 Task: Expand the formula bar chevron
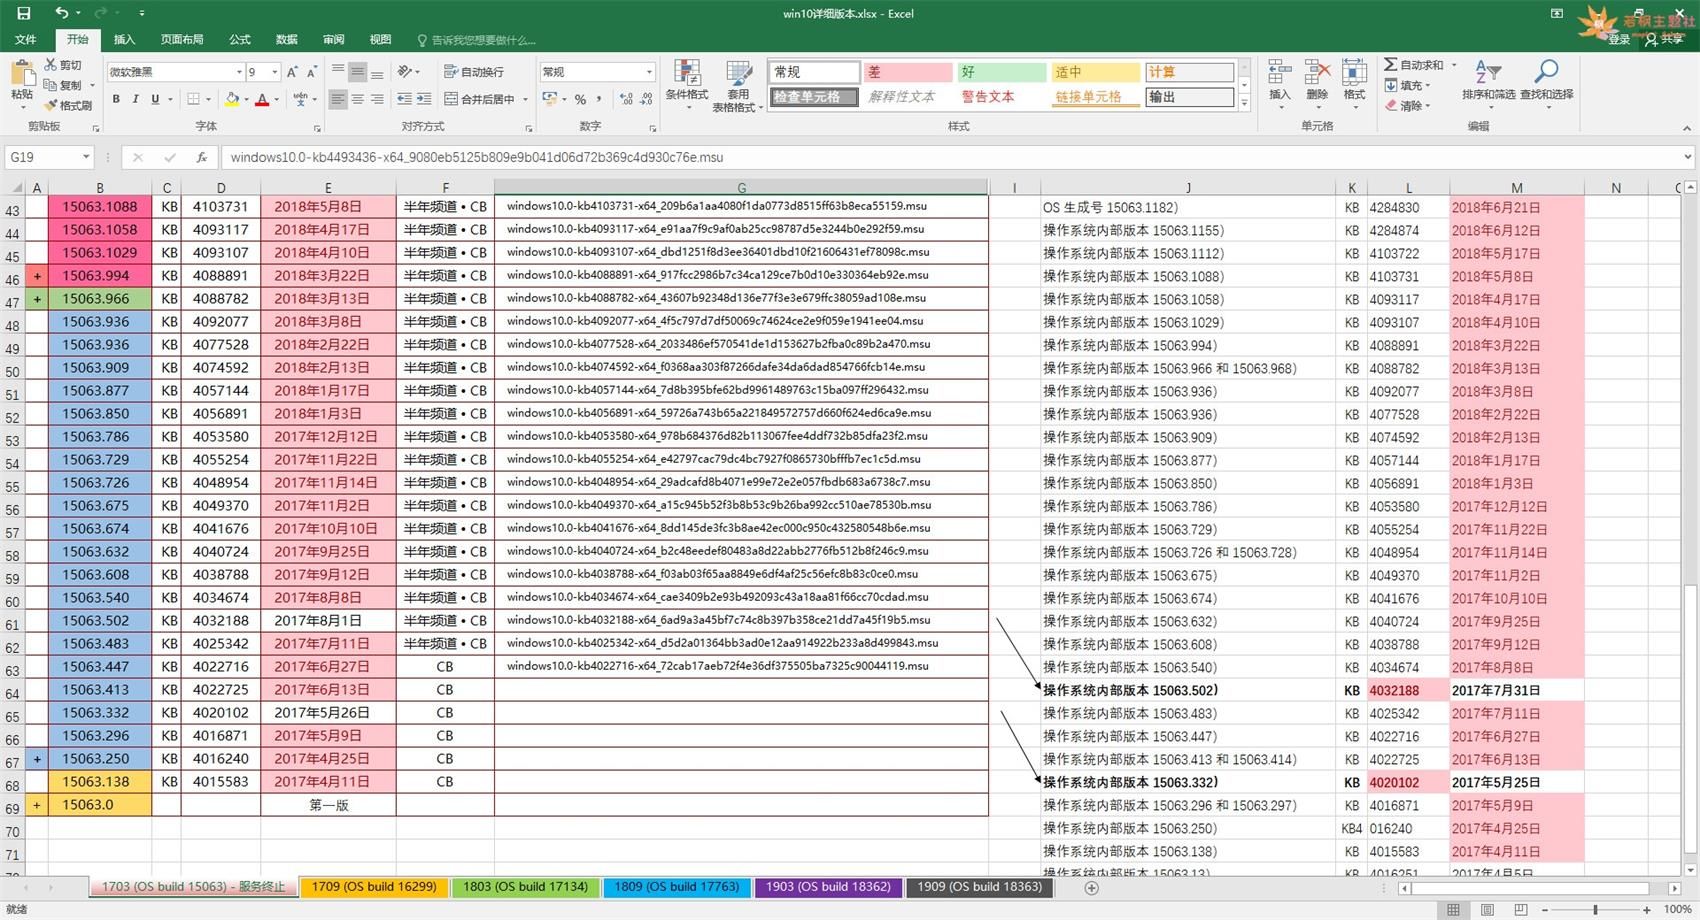tap(1688, 157)
